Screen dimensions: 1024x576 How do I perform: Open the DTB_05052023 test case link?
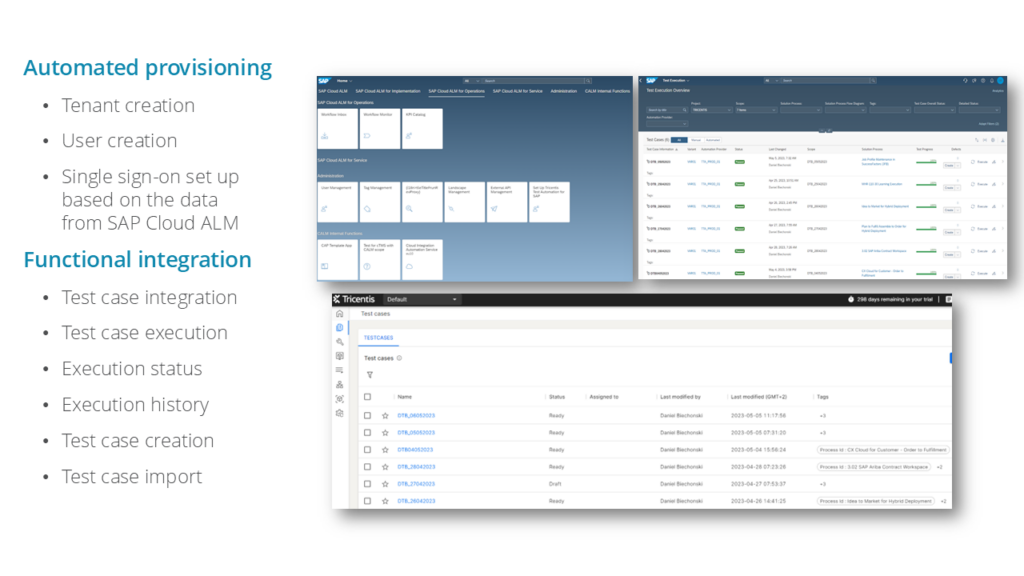(x=416, y=432)
